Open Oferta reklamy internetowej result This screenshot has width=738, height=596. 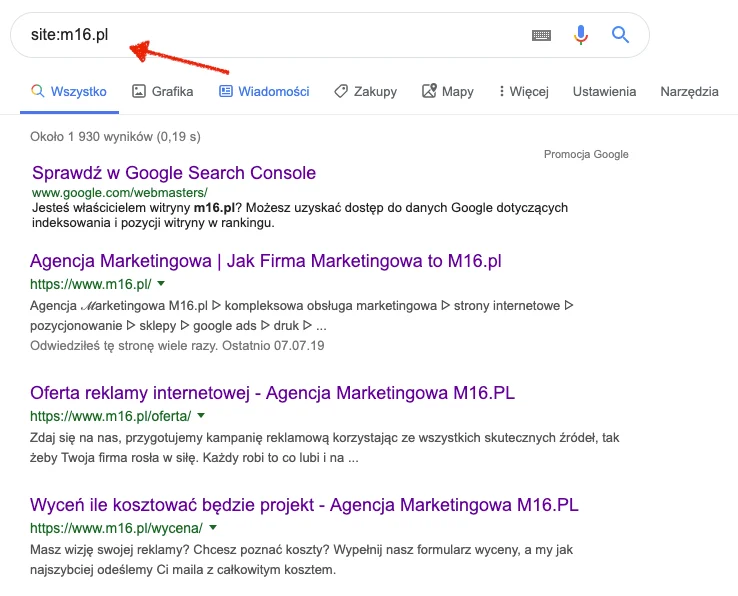[272, 393]
